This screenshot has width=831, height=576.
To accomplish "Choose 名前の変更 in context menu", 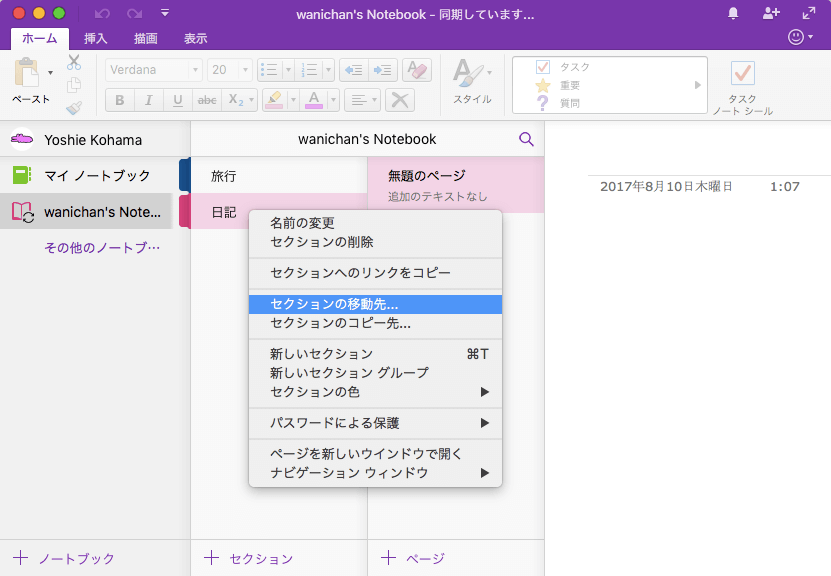I will coord(375,223).
